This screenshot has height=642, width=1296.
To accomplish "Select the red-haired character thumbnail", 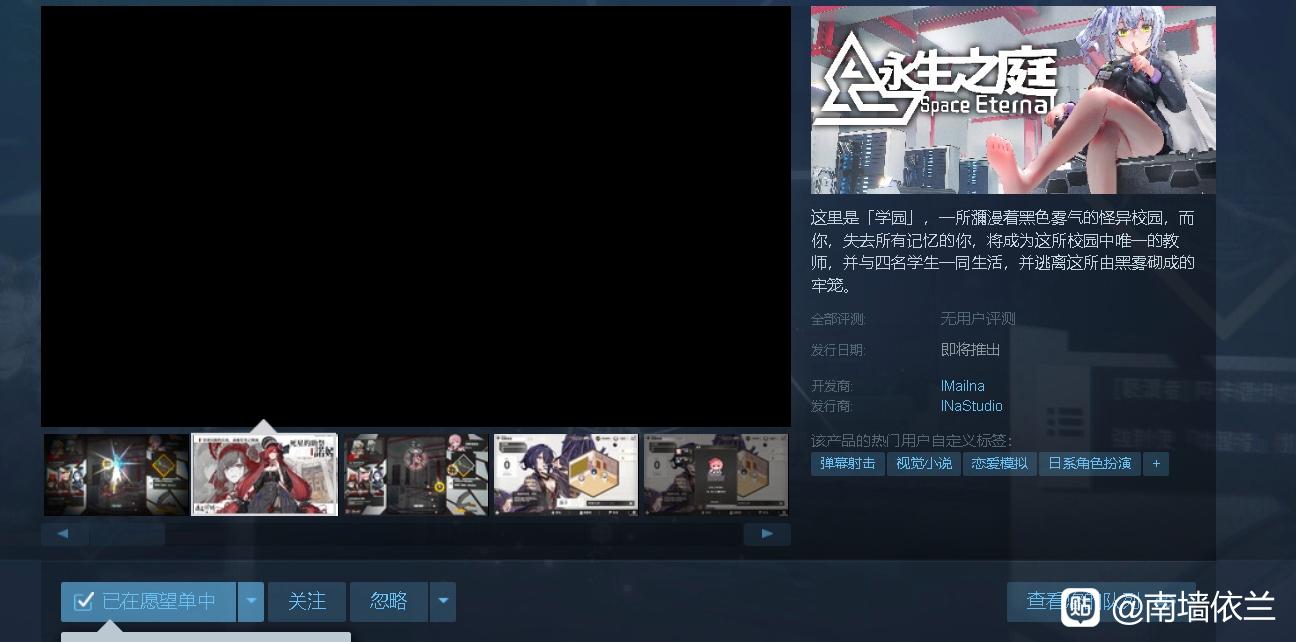I will [265, 474].
